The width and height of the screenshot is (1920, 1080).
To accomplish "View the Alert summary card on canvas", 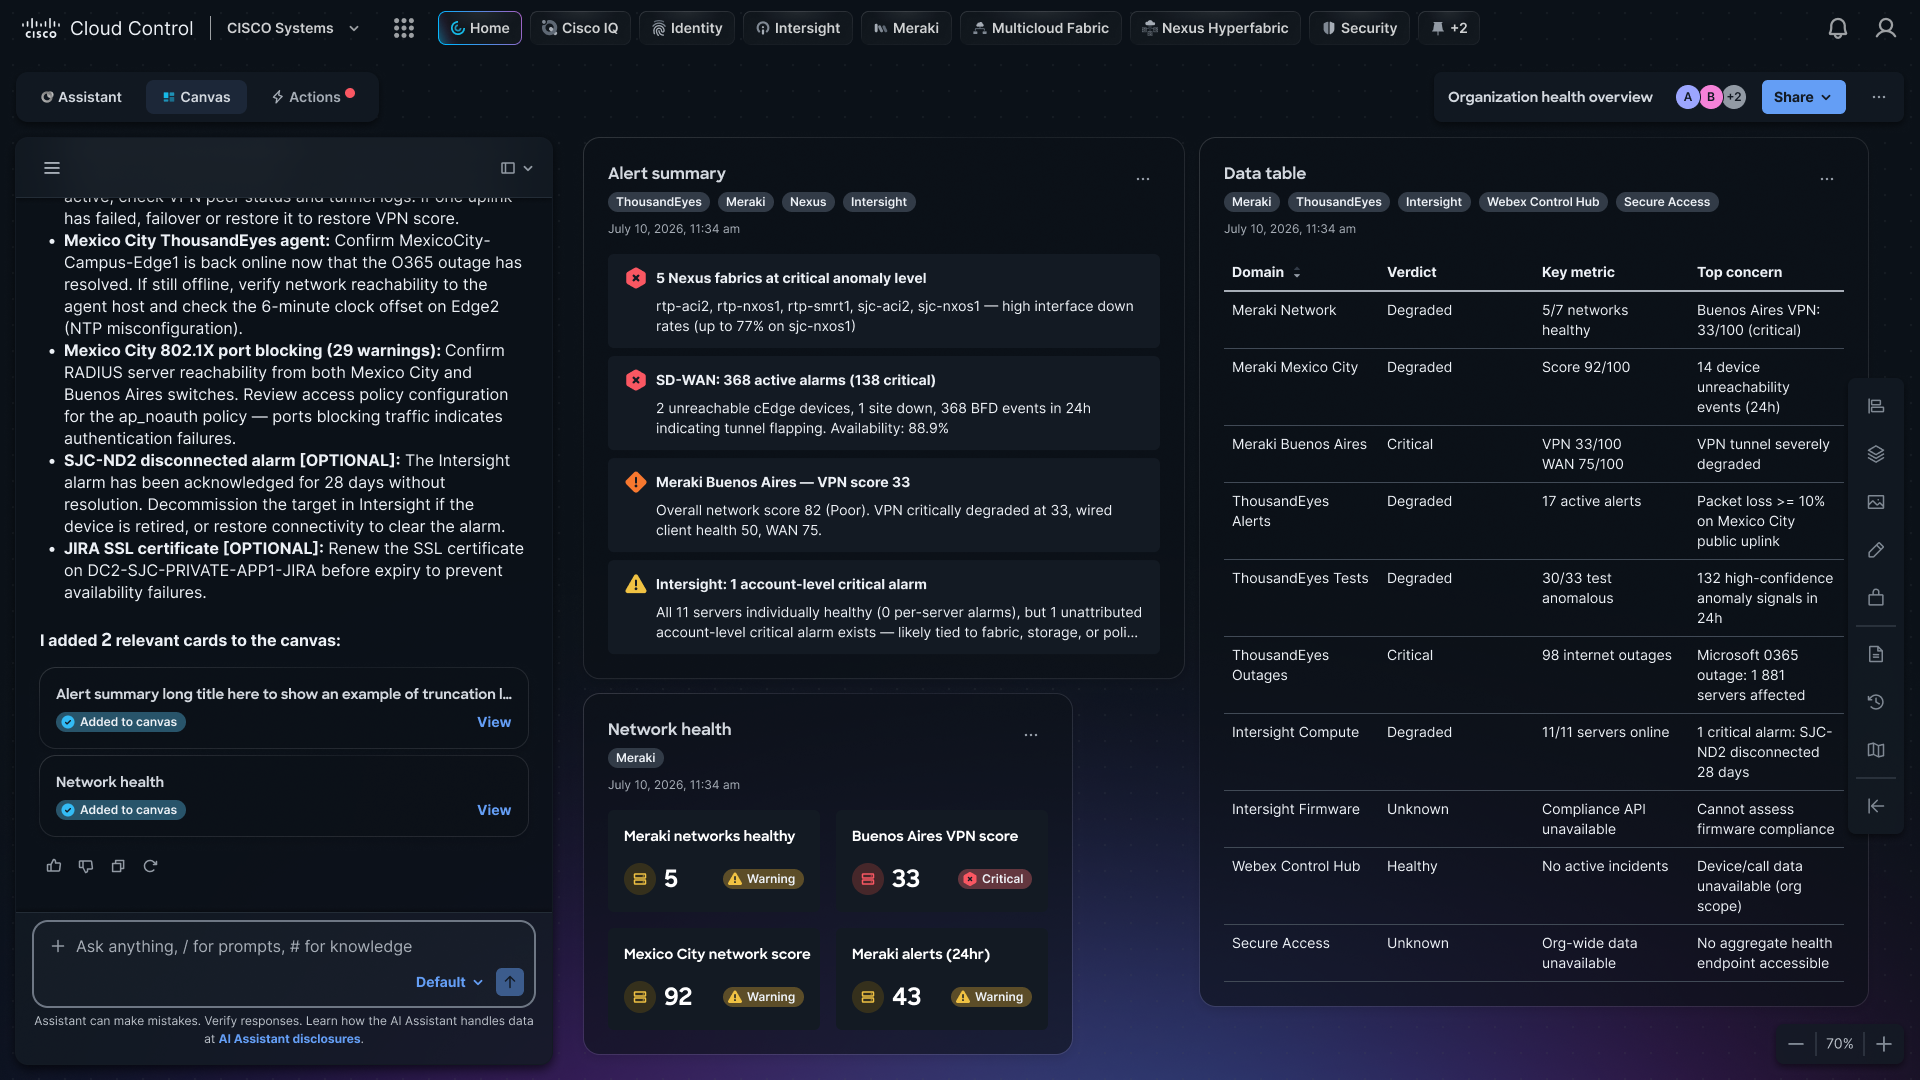I will pyautogui.click(x=494, y=722).
